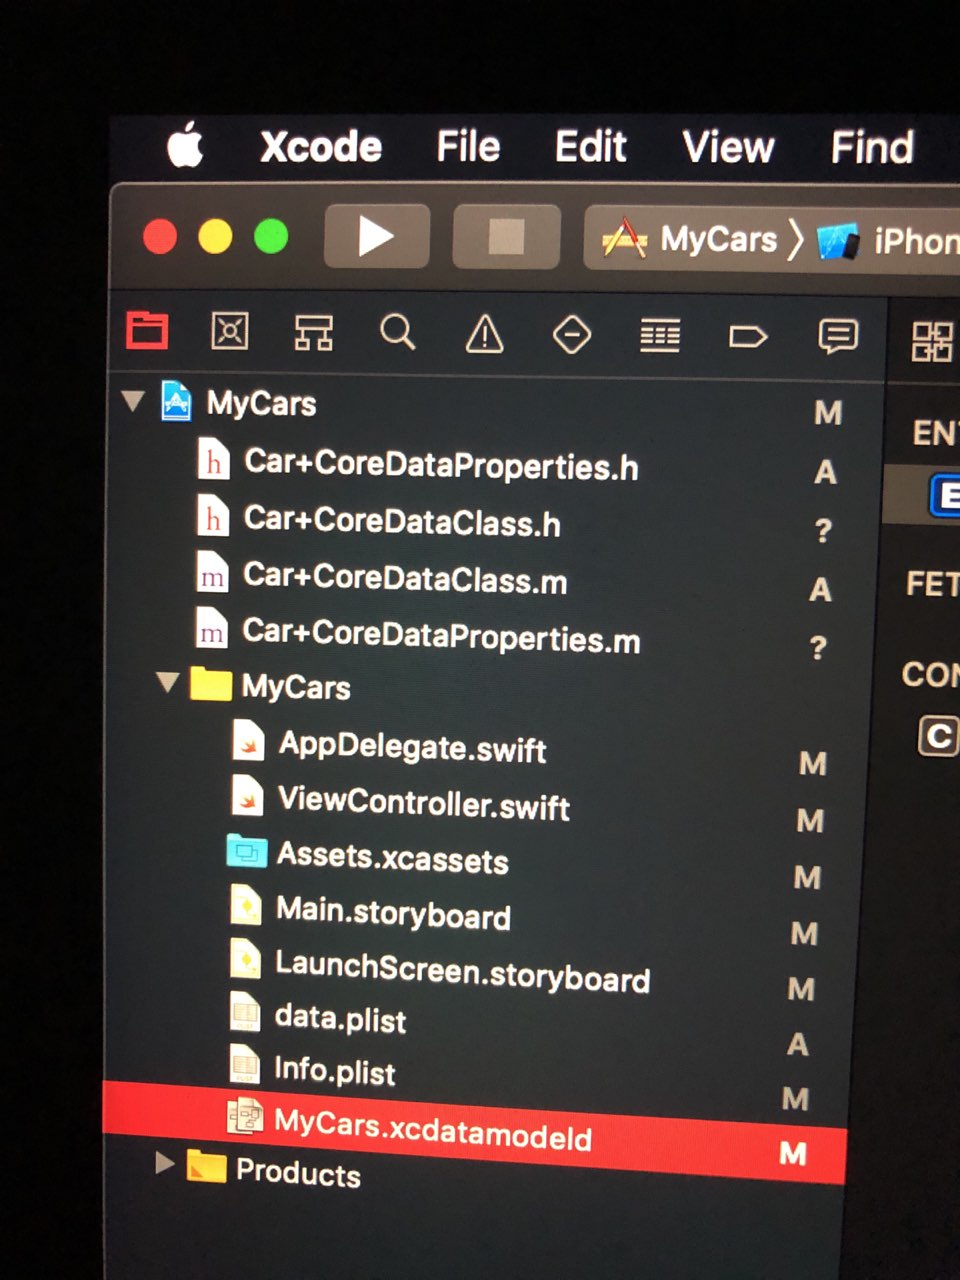This screenshot has width=960, height=1280.
Task: Click the data.plist file icon
Action: click(x=246, y=1012)
